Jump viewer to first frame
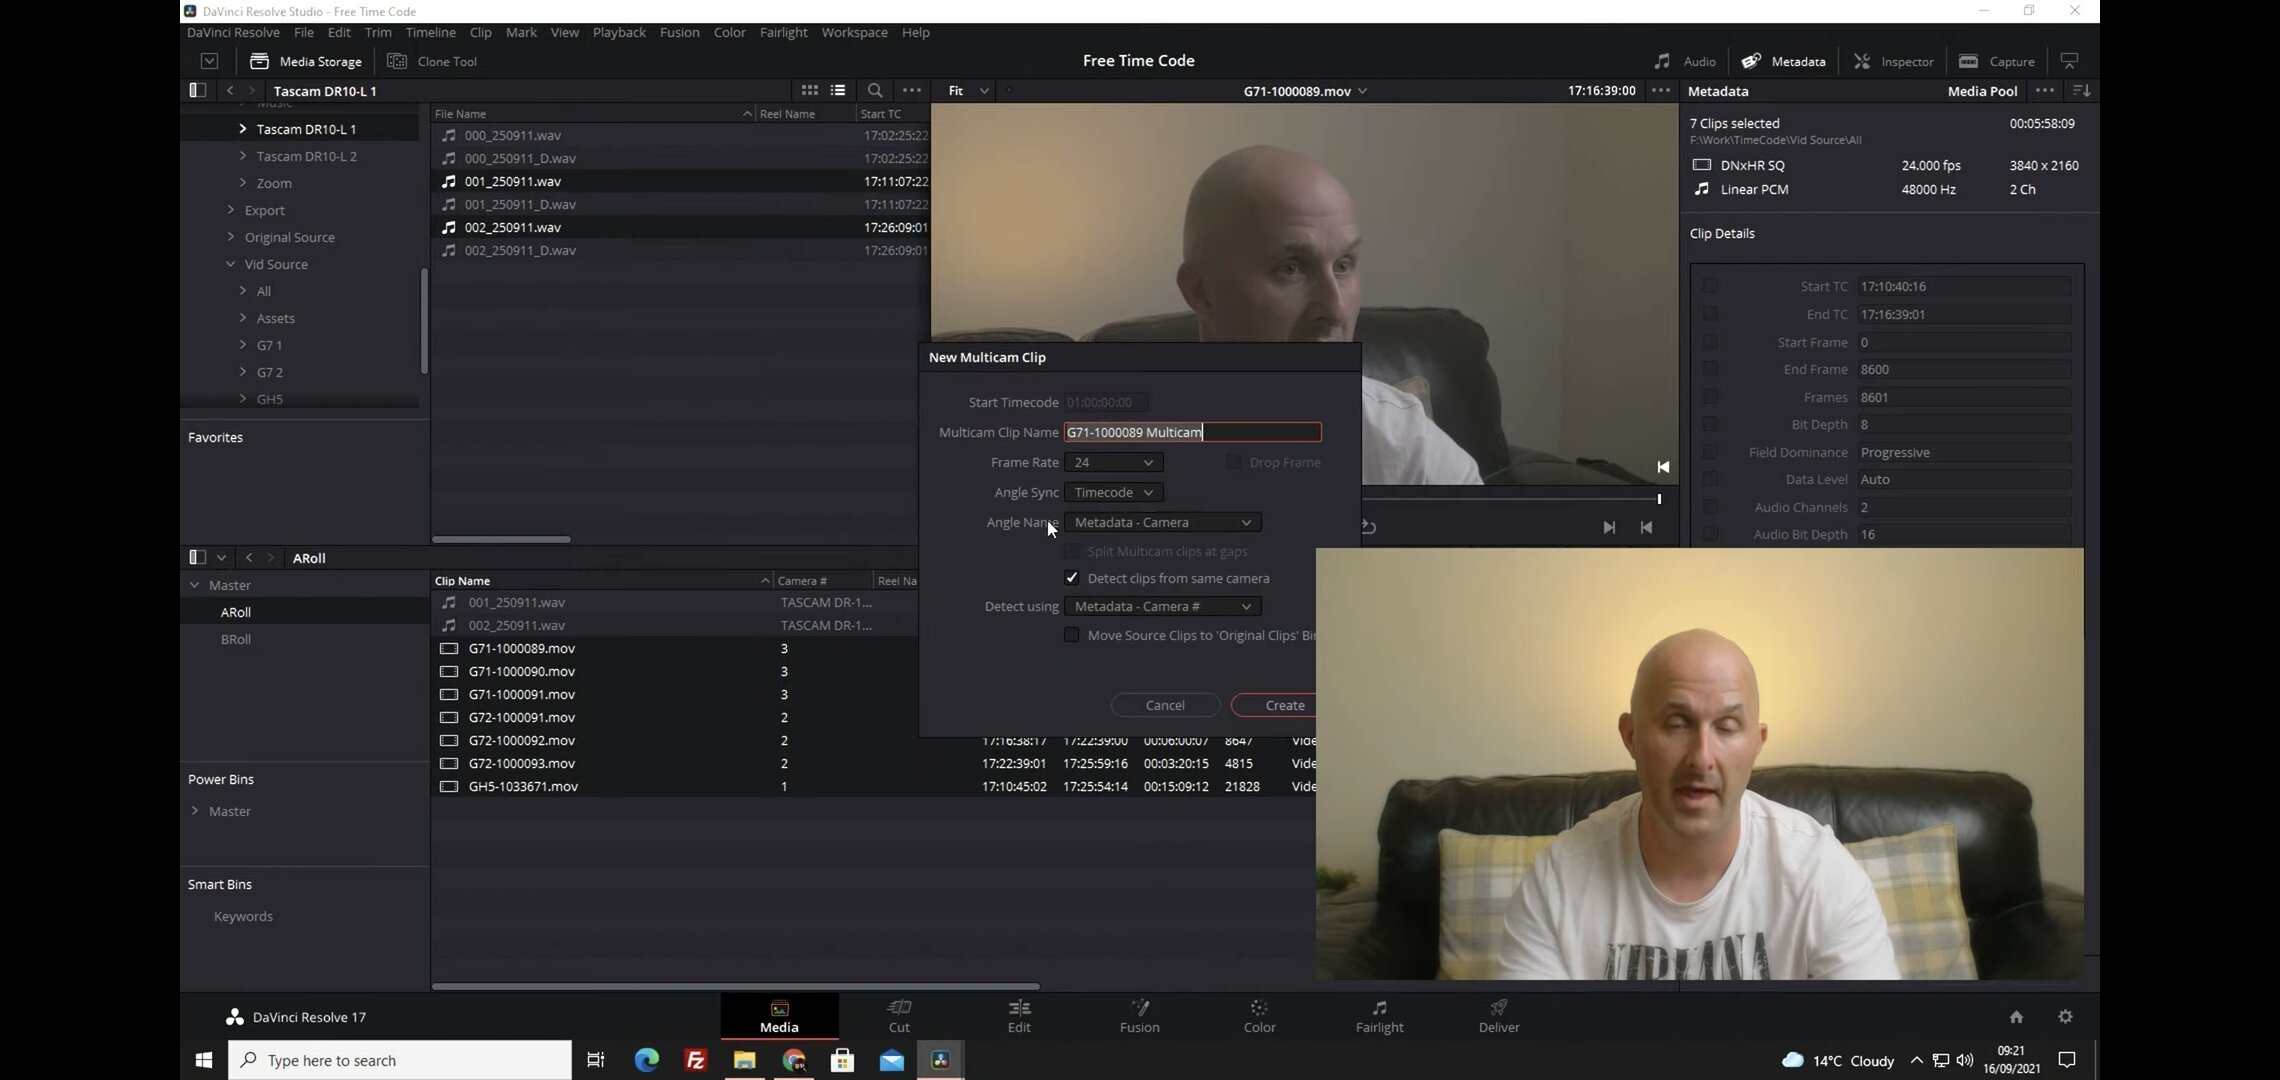The width and height of the screenshot is (2280, 1080). [x=1646, y=527]
